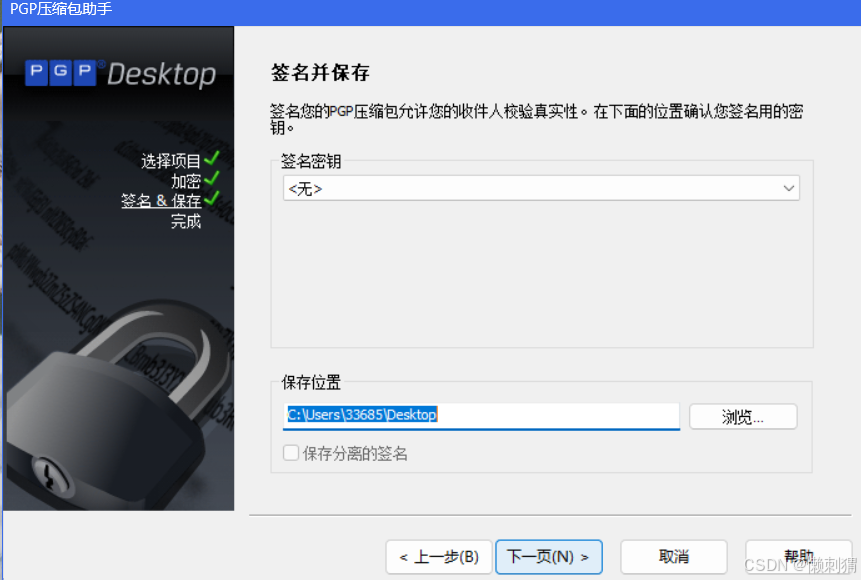The width and height of the screenshot is (861, 580).
Task: Click the PGP Desktop logo
Action: click(x=120, y=74)
